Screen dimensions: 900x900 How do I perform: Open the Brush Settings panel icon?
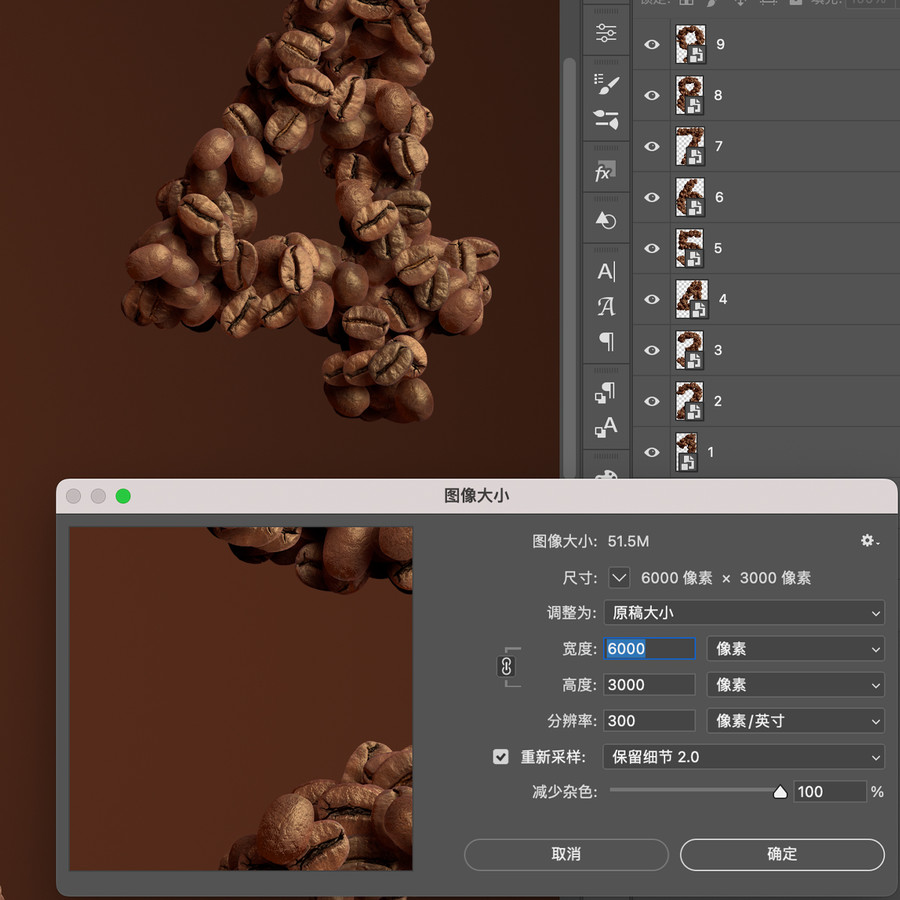point(606,84)
